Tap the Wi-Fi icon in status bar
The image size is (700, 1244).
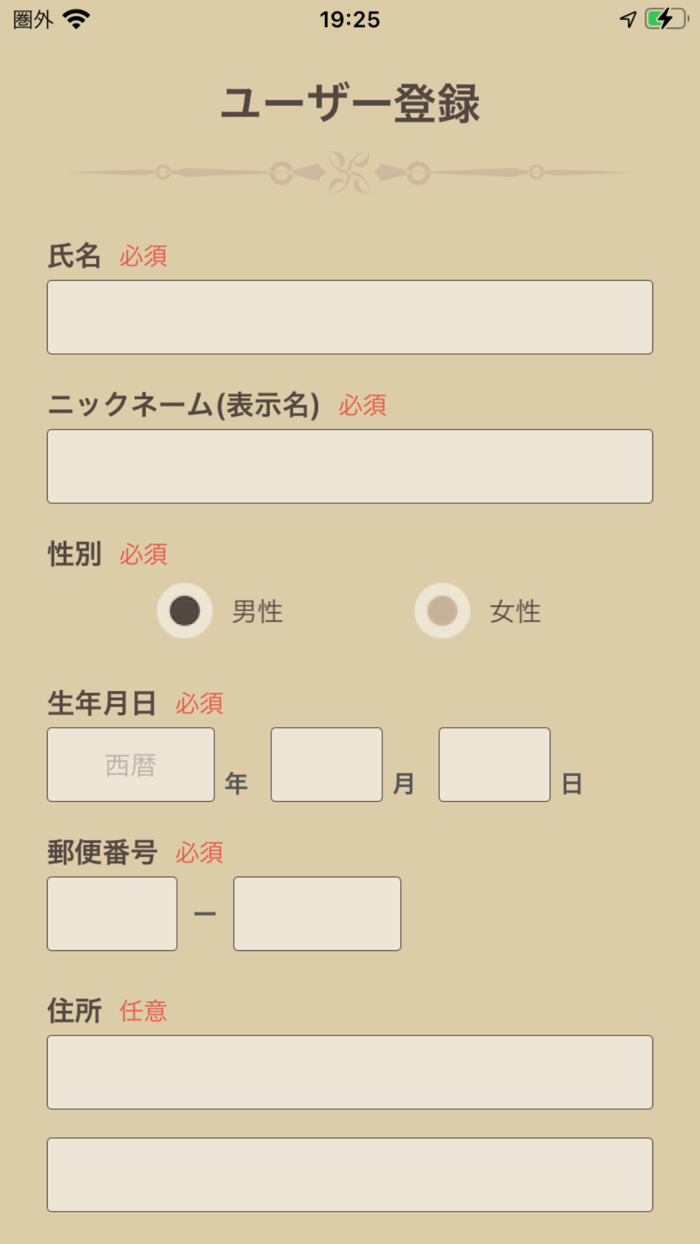click(76, 19)
